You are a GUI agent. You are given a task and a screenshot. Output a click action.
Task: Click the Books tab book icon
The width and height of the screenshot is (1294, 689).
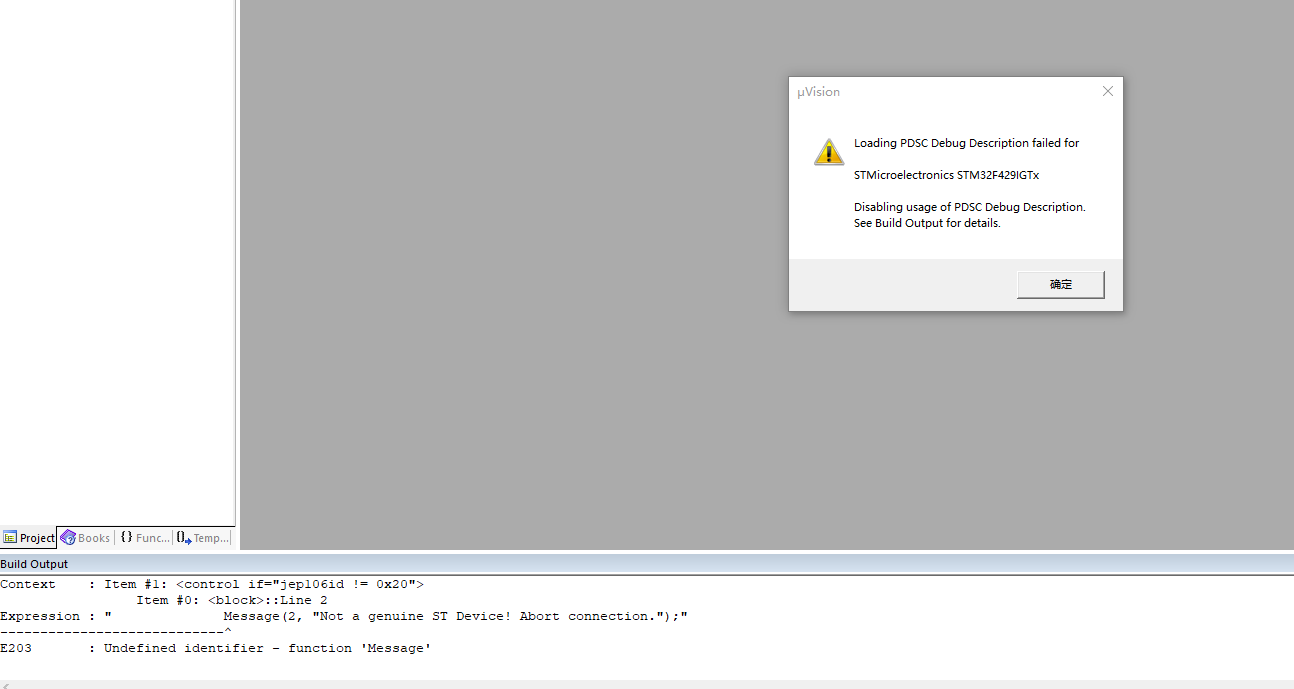(68, 538)
